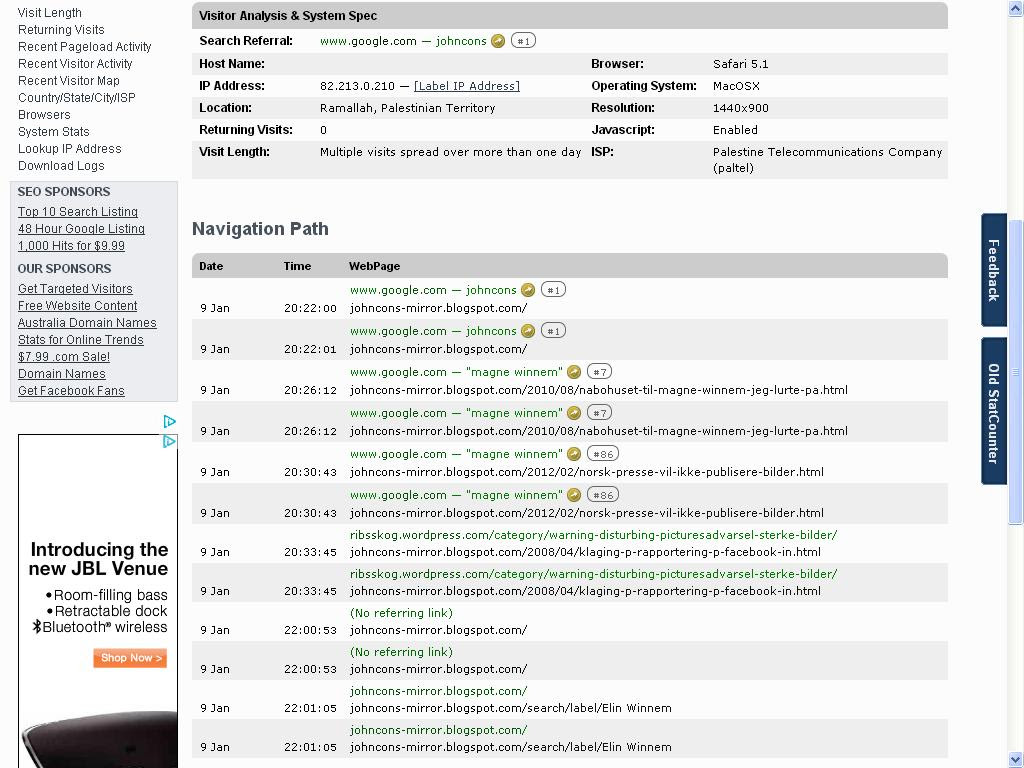The height and width of the screenshot is (768, 1024).
Task: Click IP address 82.213.0.210
Action: click(x=357, y=86)
